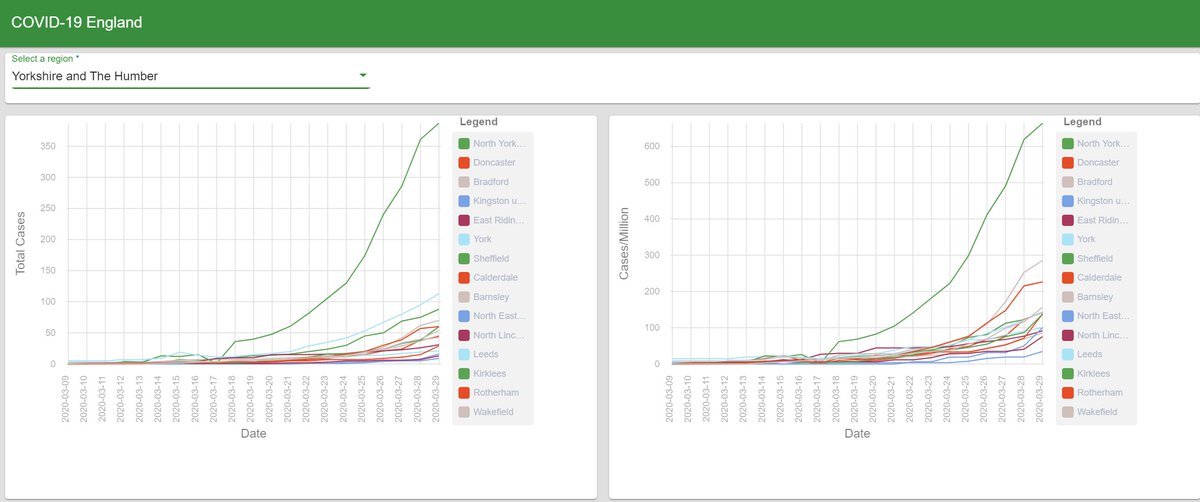Click 2020-03-29 date tick in Total Cases chart
The height and width of the screenshot is (502, 1200).
pos(437,397)
